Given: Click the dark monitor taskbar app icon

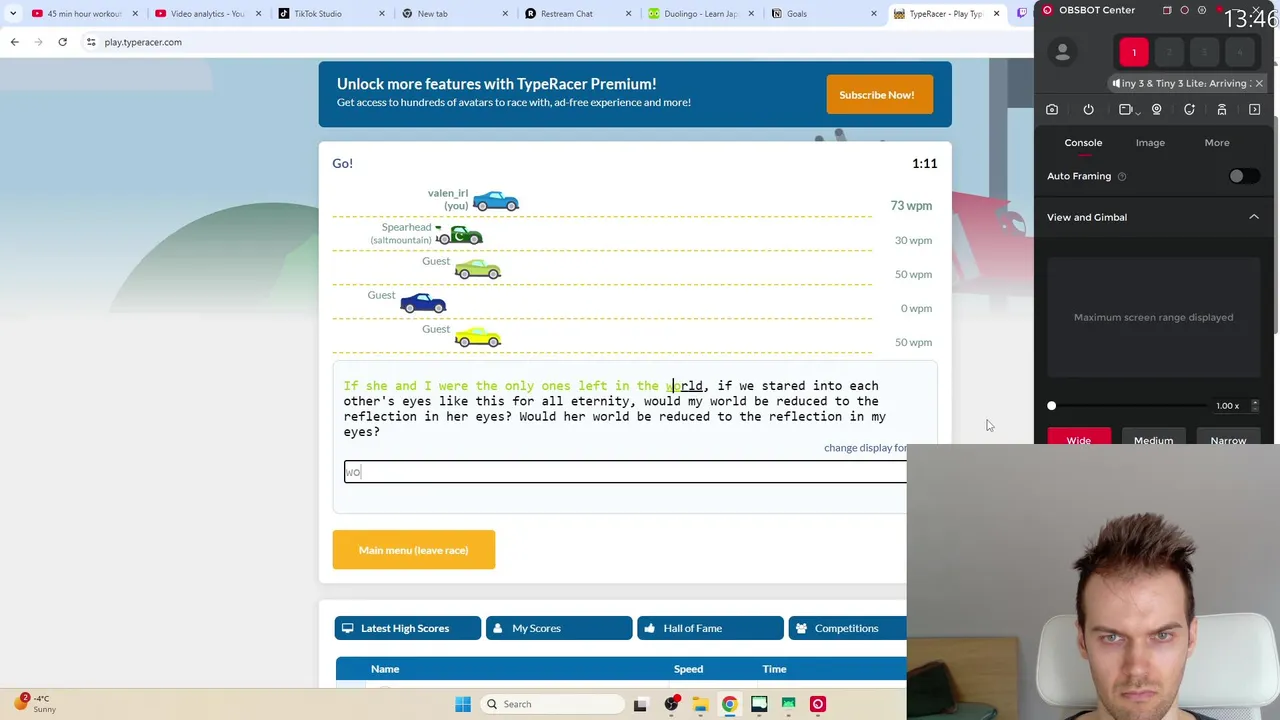Looking at the screenshot, I should 759,704.
